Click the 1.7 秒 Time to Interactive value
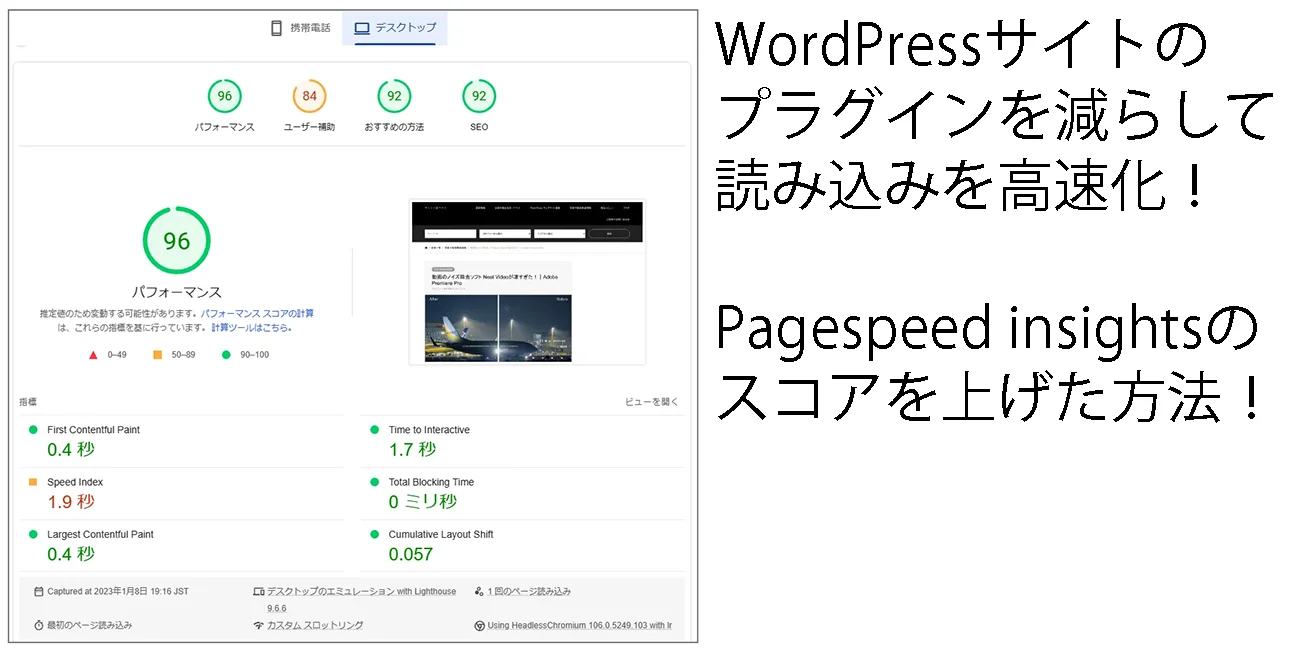1300x653 pixels. pyautogui.click(x=412, y=450)
